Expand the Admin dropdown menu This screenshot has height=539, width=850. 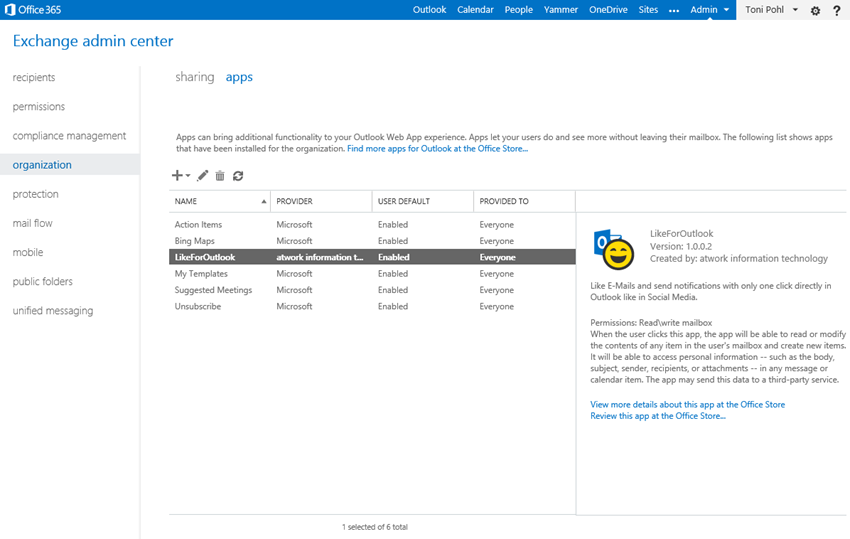(x=709, y=10)
